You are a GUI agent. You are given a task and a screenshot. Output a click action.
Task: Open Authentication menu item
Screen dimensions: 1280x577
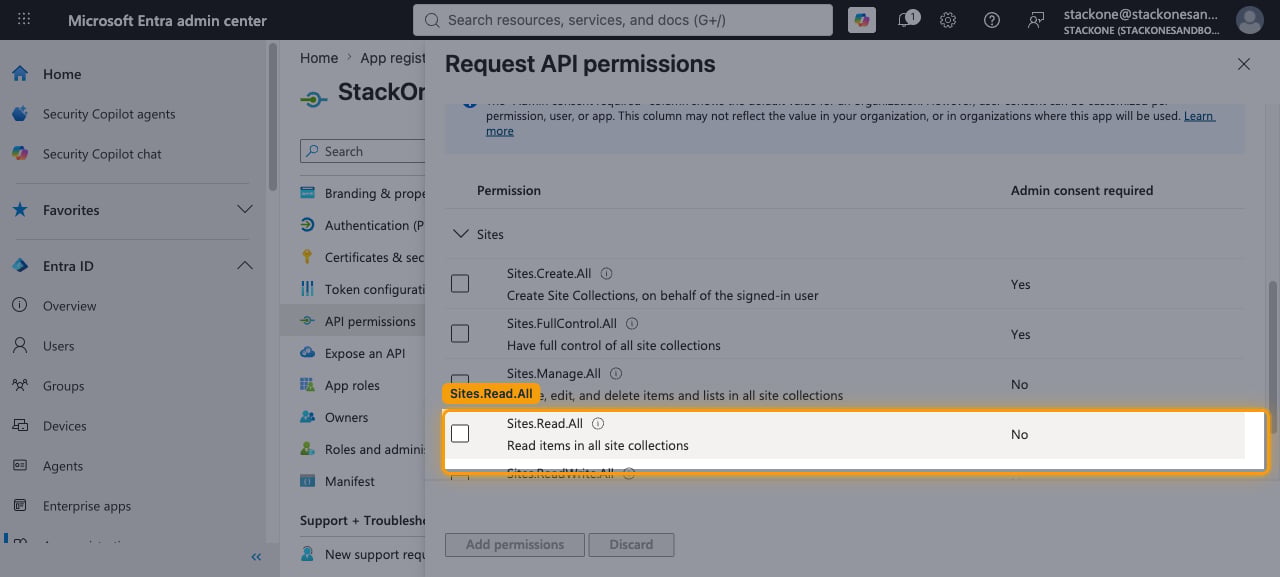pos(361,225)
